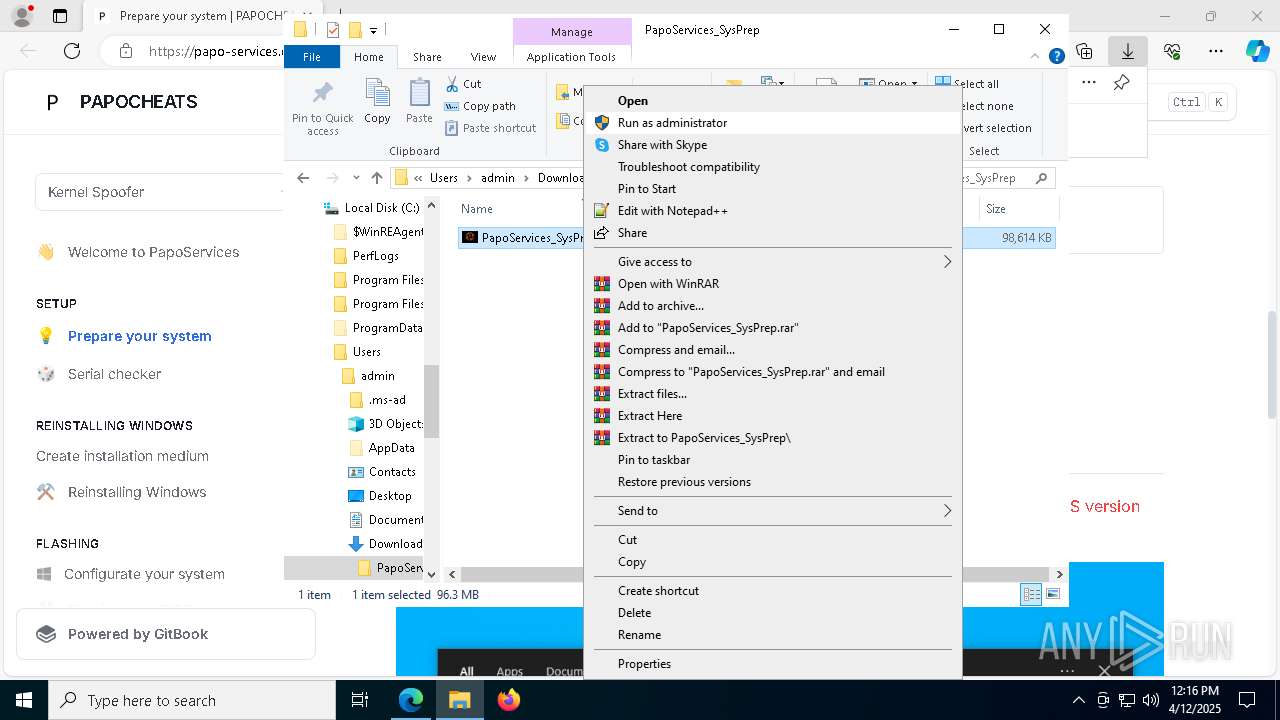Click admin in the address breadcrumb
Image resolution: width=1280 pixels, height=720 pixels.
497,178
